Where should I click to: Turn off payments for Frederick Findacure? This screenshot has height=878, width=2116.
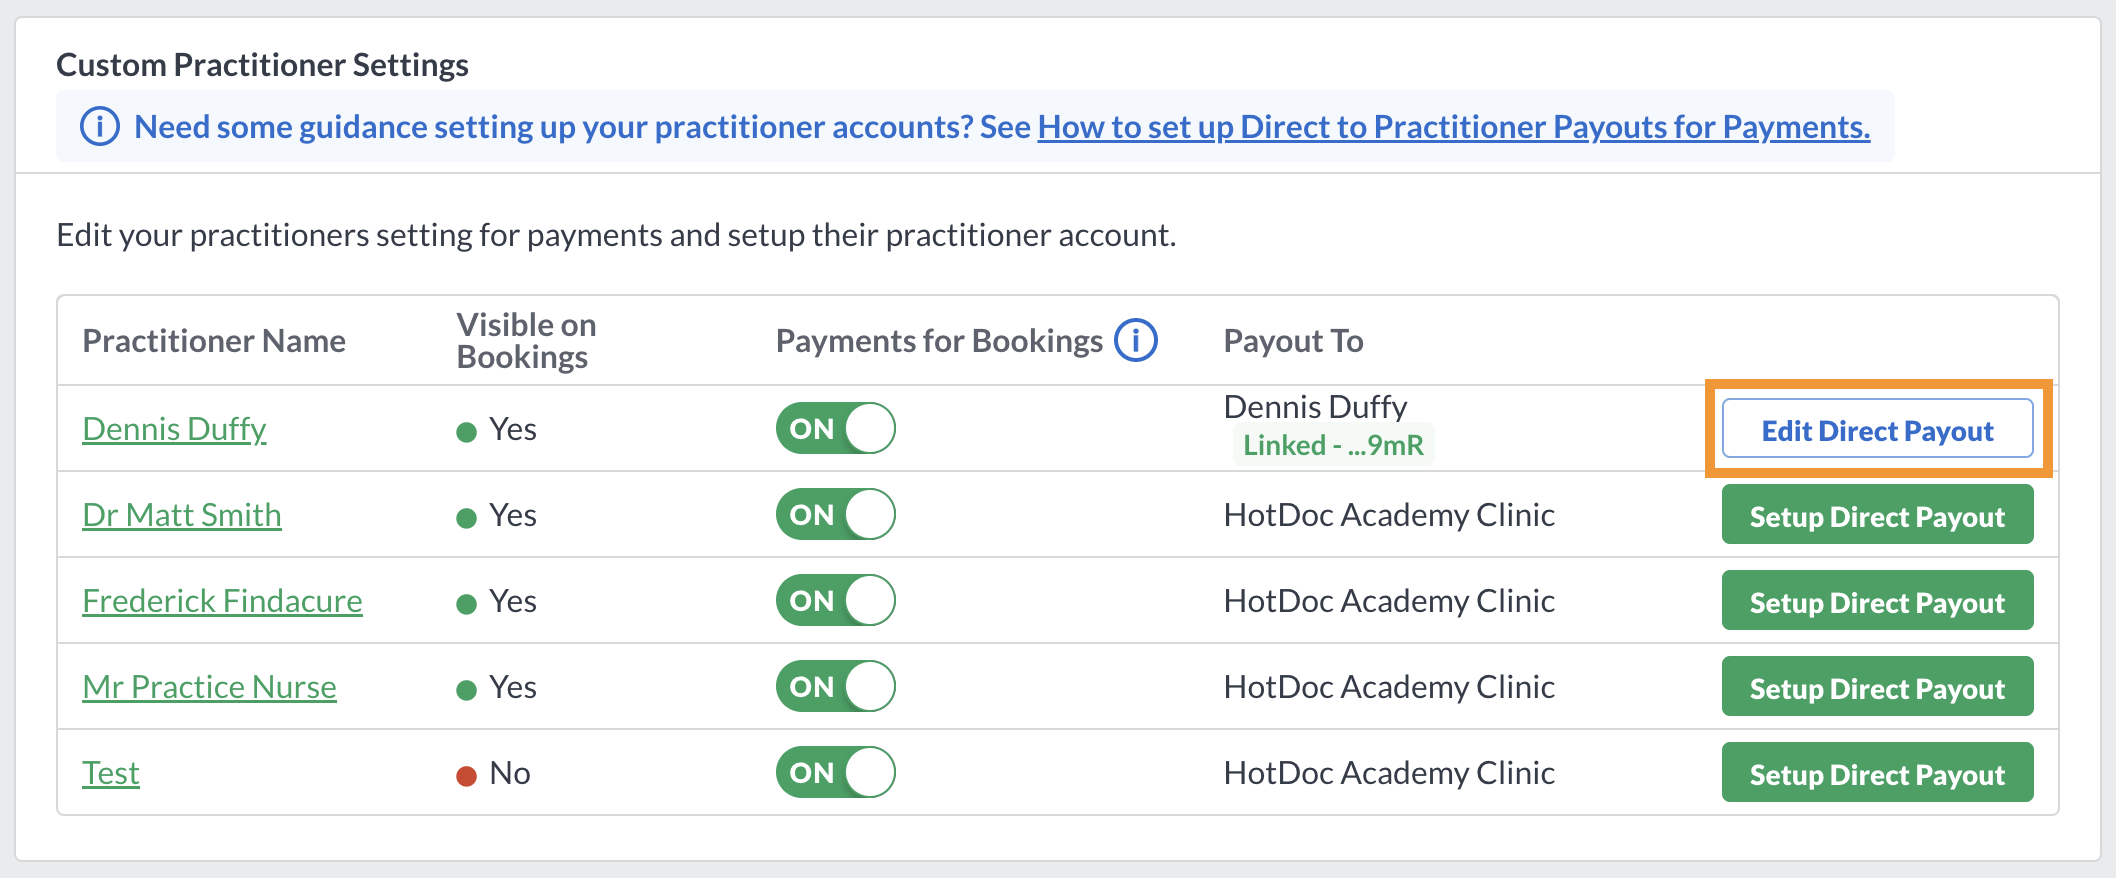[836, 600]
